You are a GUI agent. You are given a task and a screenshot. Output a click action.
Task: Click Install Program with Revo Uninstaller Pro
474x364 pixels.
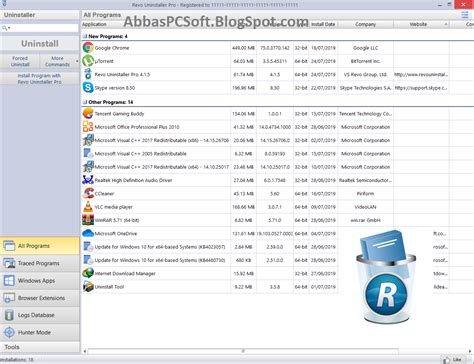click(40, 79)
